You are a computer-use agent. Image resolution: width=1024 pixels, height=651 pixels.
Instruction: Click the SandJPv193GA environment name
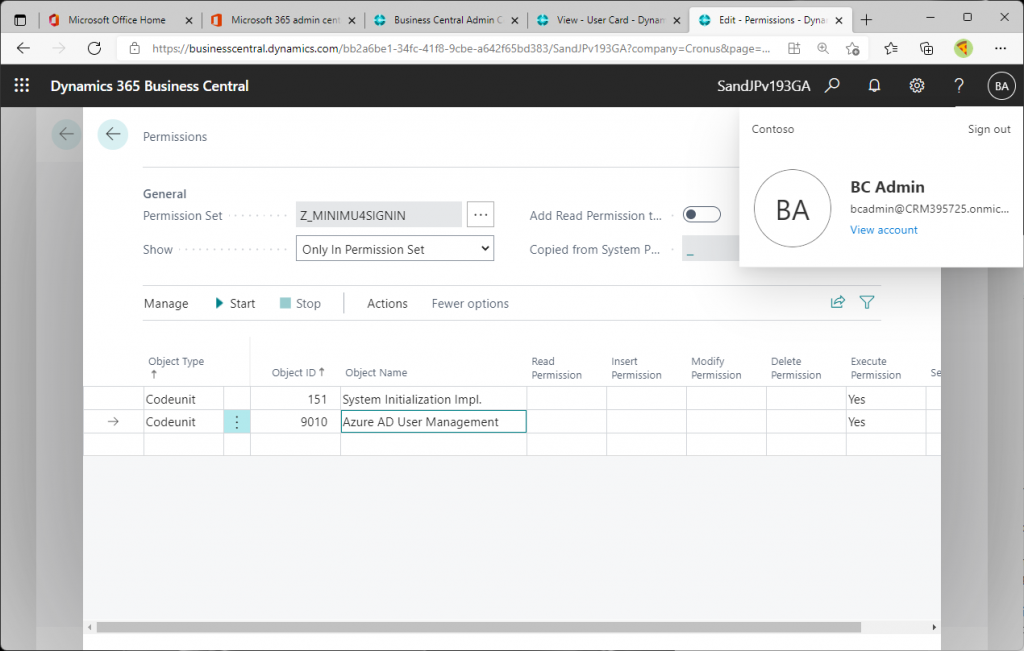tap(763, 86)
